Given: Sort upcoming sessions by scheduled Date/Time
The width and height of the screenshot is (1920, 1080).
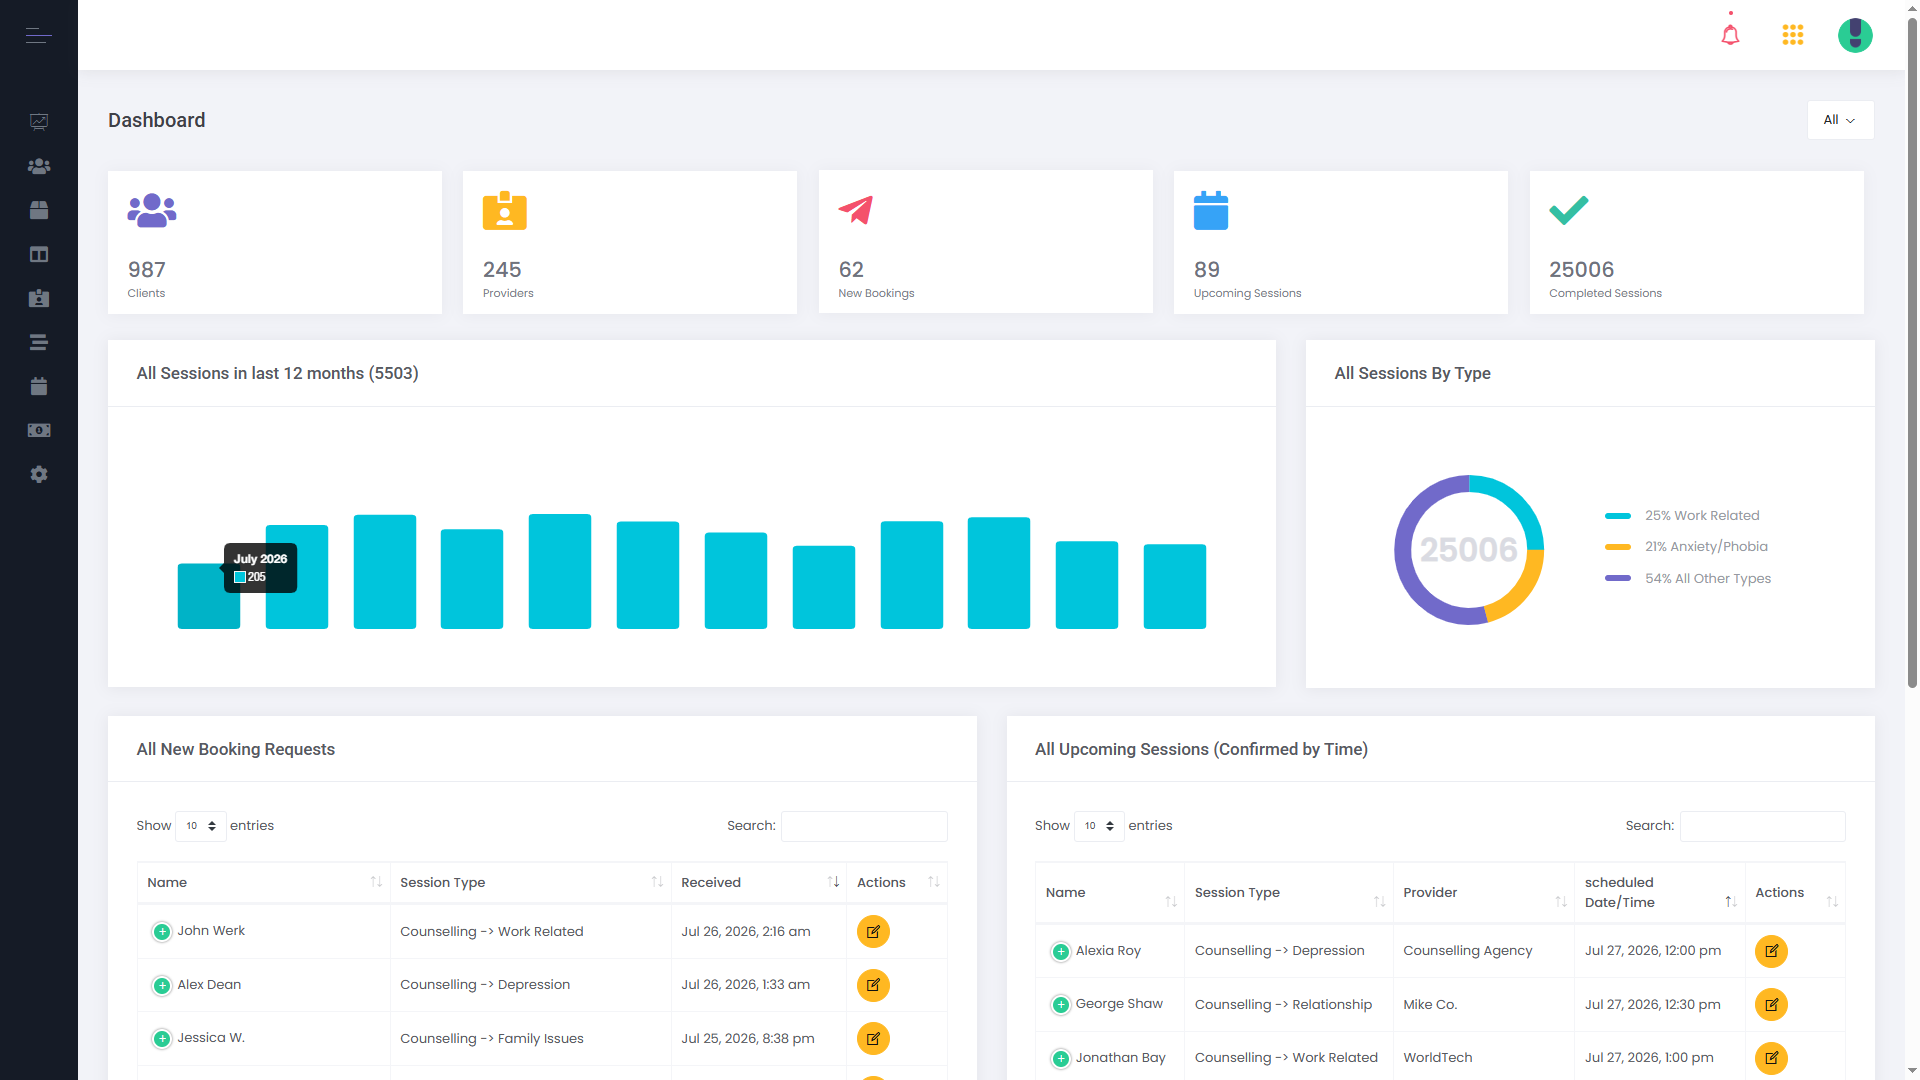Looking at the screenshot, I should 1659,892.
